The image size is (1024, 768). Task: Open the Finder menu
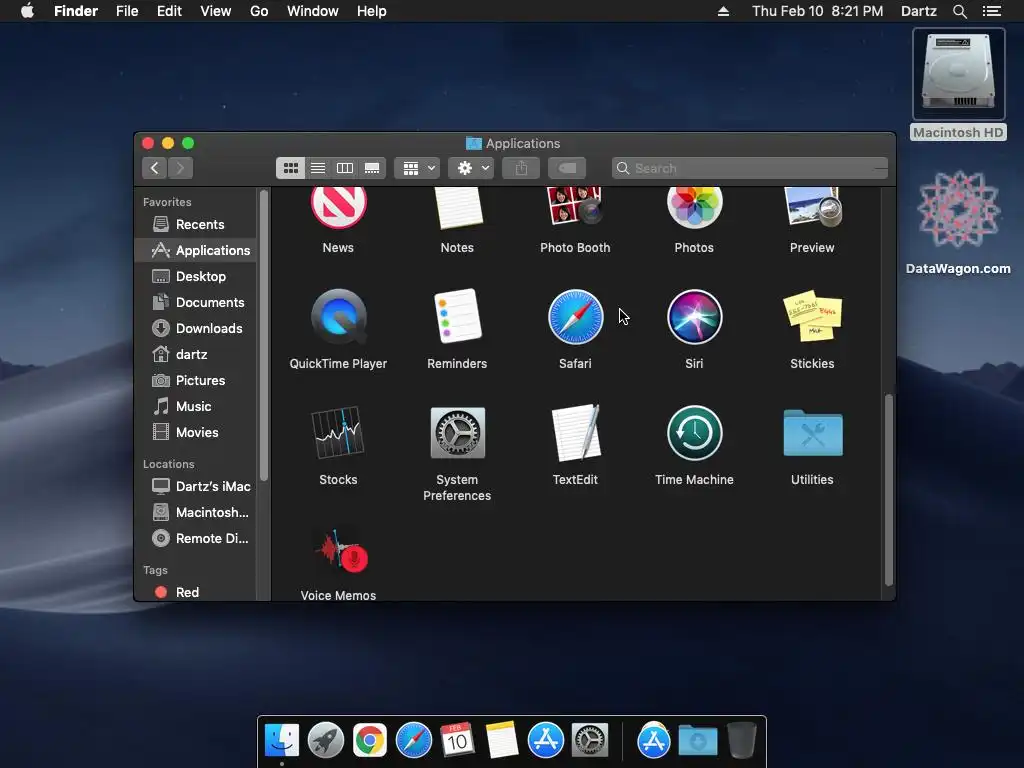[76, 11]
